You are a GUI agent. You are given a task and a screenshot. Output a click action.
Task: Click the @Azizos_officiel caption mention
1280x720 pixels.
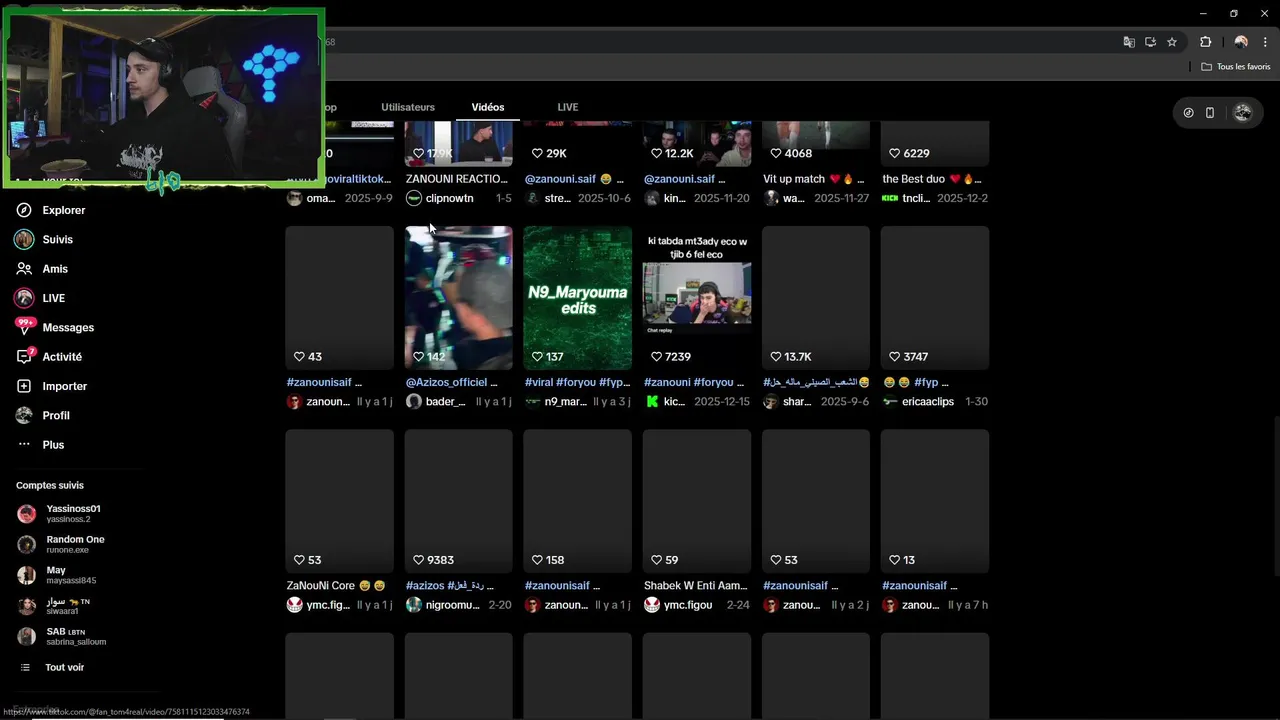pos(446,382)
